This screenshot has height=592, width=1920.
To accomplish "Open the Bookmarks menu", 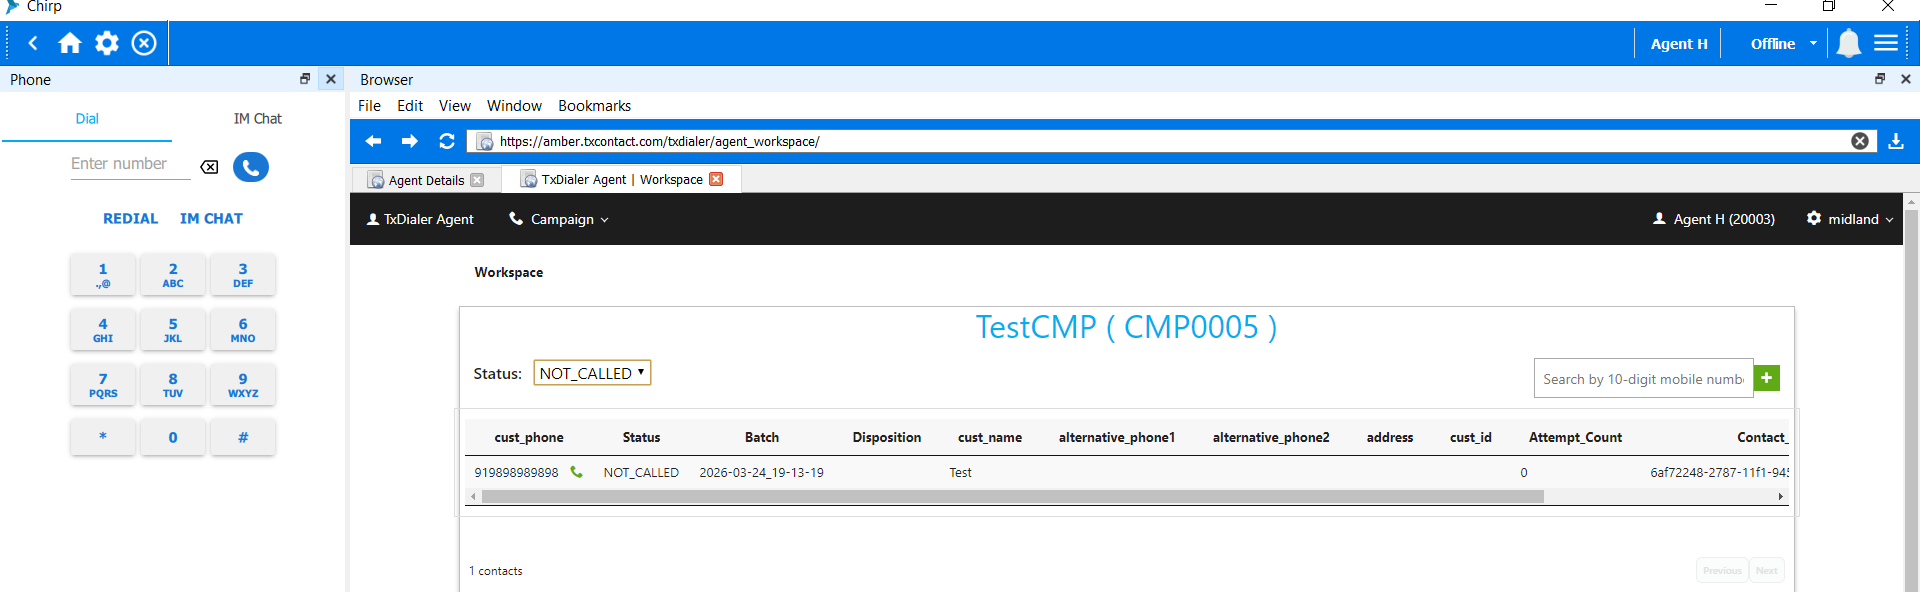I will click(594, 106).
